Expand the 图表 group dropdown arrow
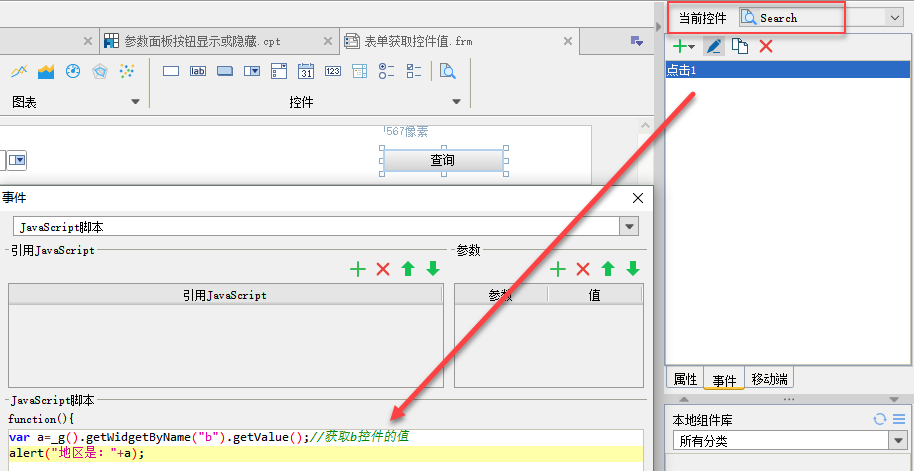The image size is (914, 471). coord(135,101)
